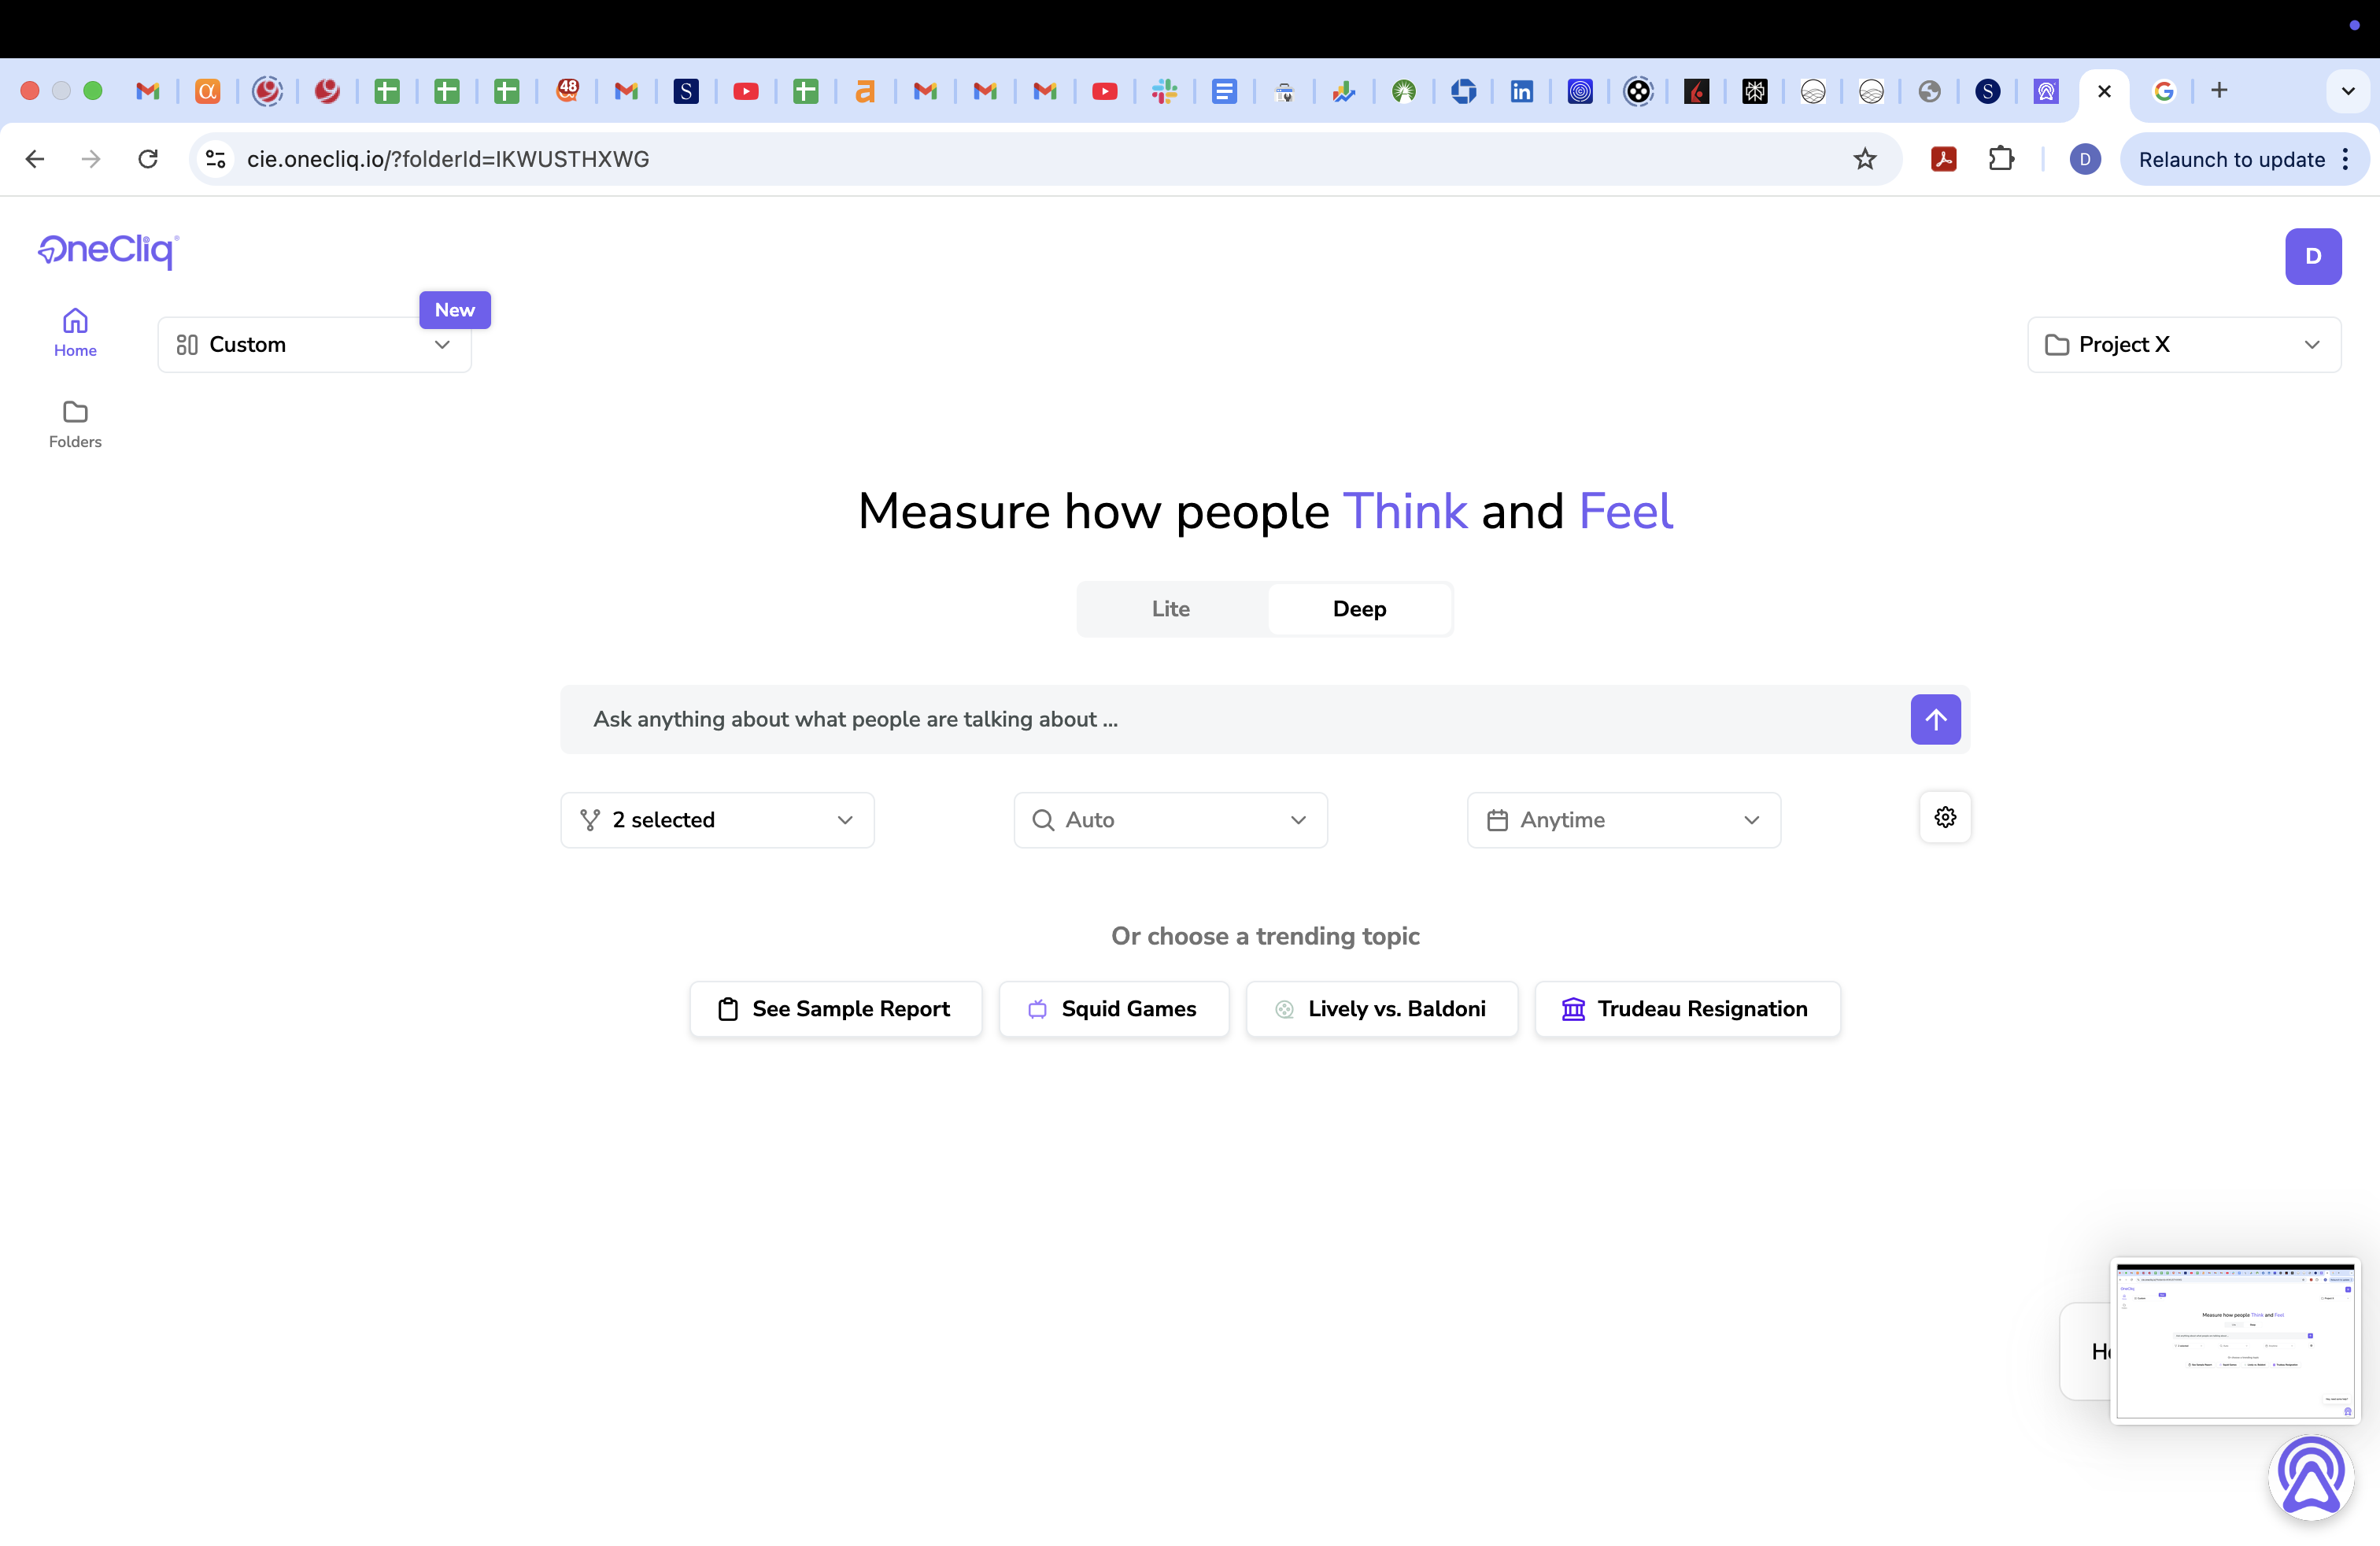Open the Auto search dropdown
The image size is (2380, 1546).
point(1170,820)
